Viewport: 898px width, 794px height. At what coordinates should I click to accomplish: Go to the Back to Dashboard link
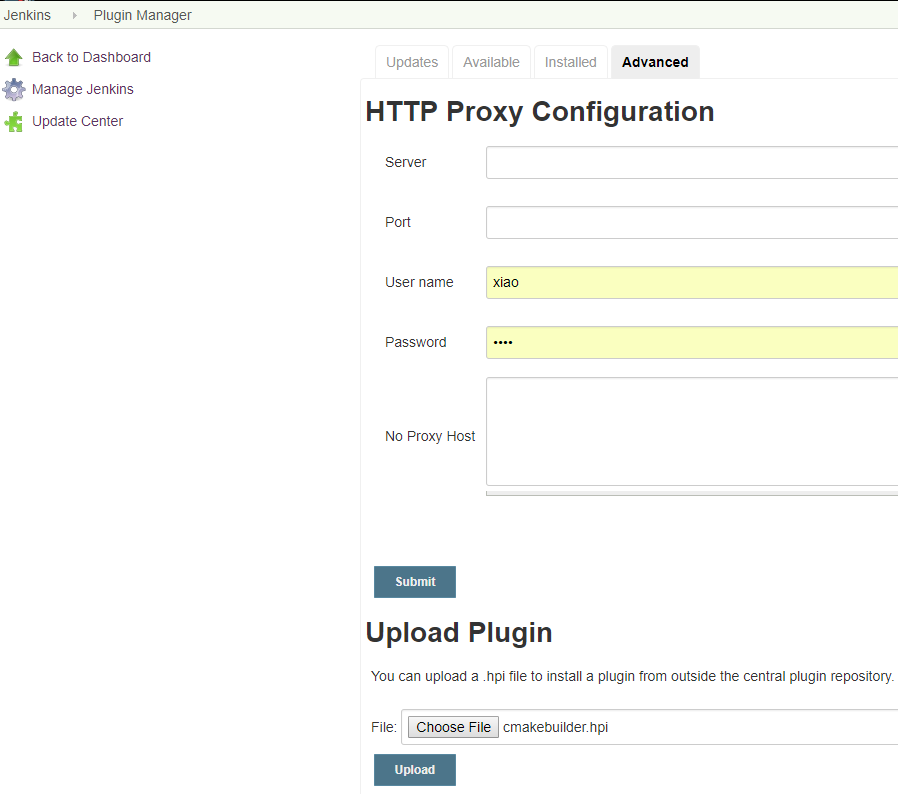(91, 57)
